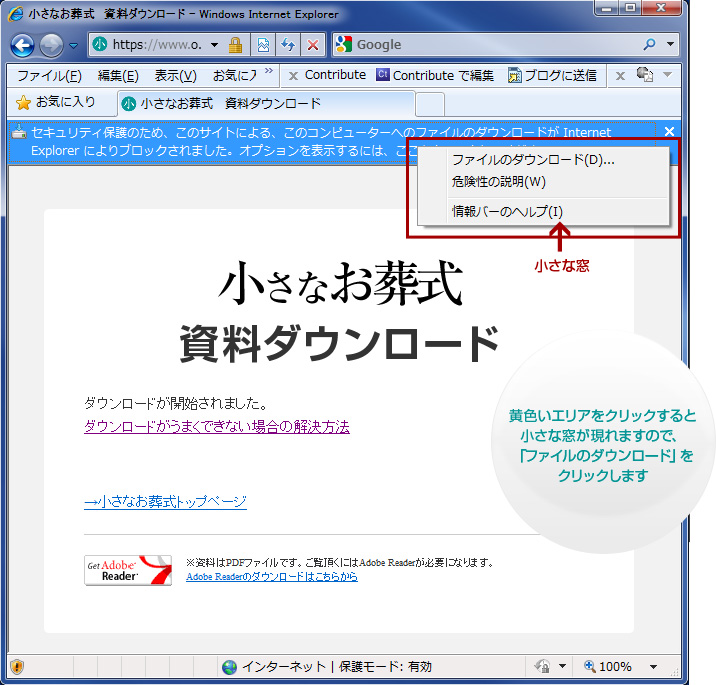The width and height of the screenshot is (716, 685).
Task: Select the 小さなお葬式 資料ダウンロード tab
Action: 266,104
